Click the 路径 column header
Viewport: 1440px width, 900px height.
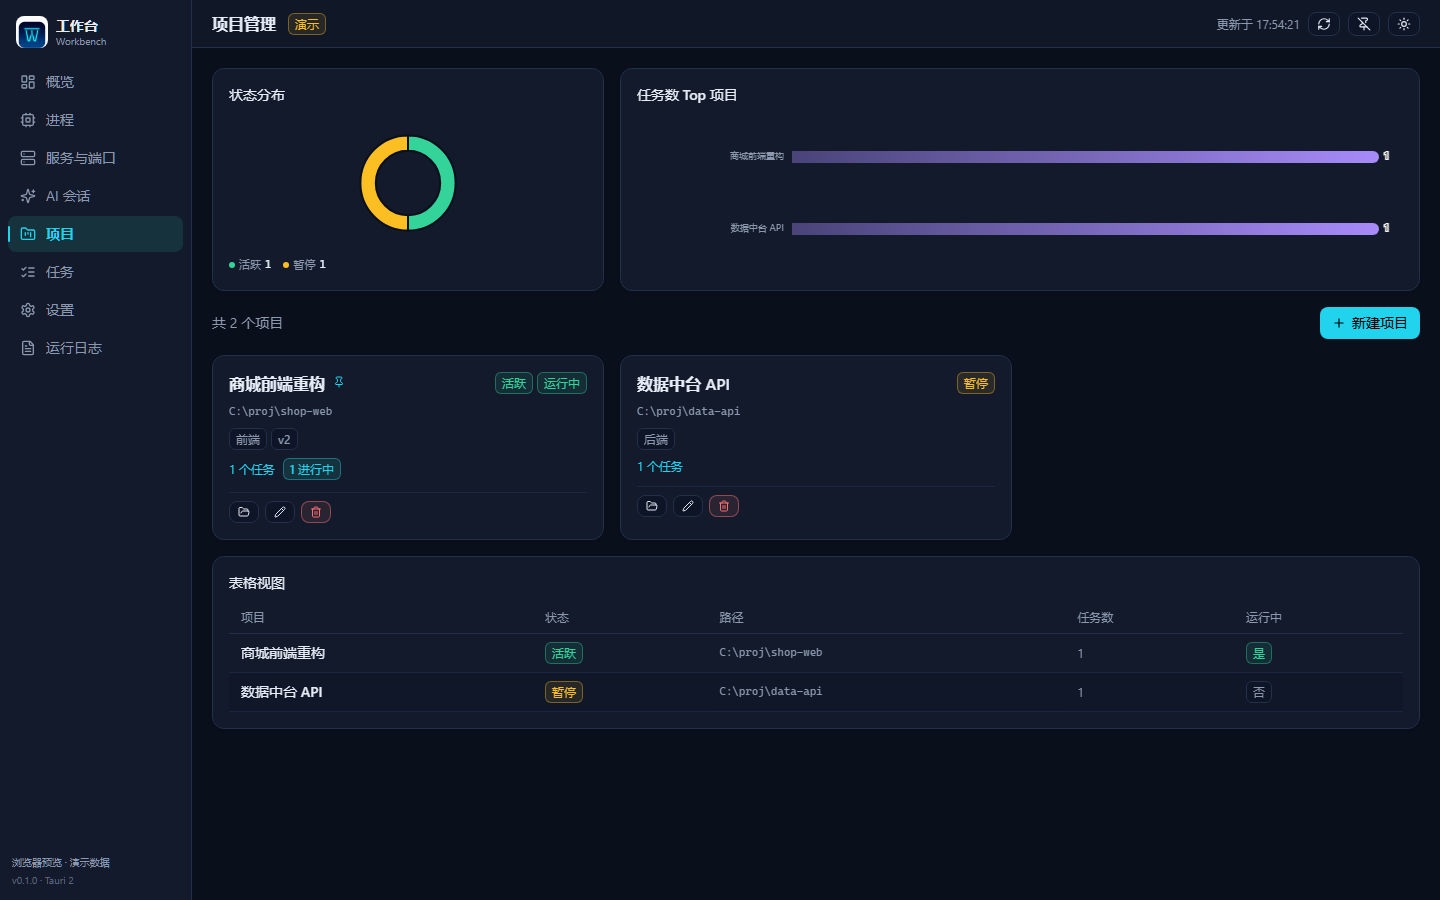731,618
